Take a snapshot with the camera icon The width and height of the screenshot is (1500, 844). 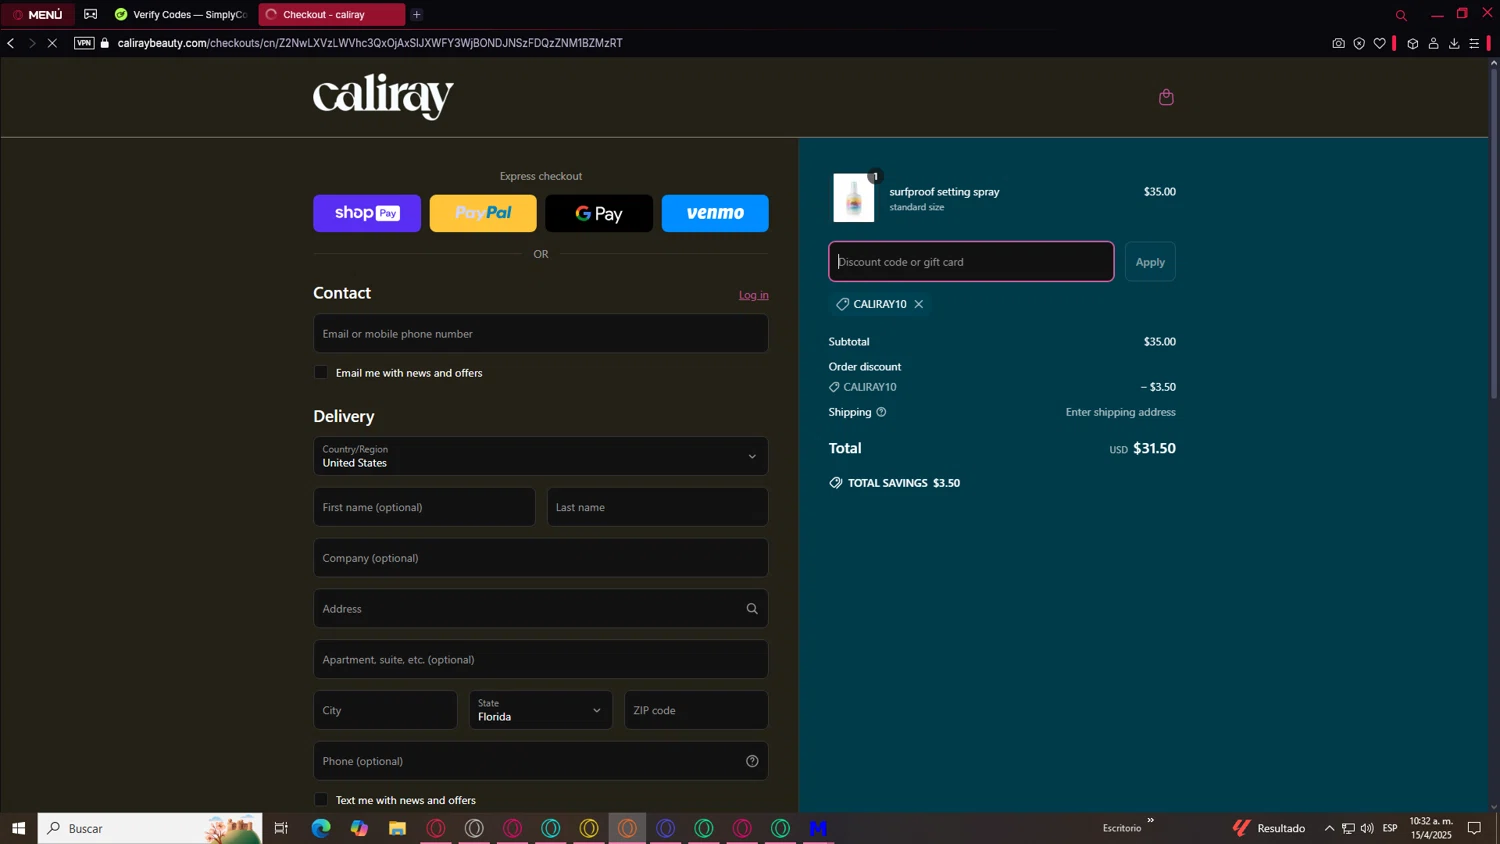pos(1338,43)
